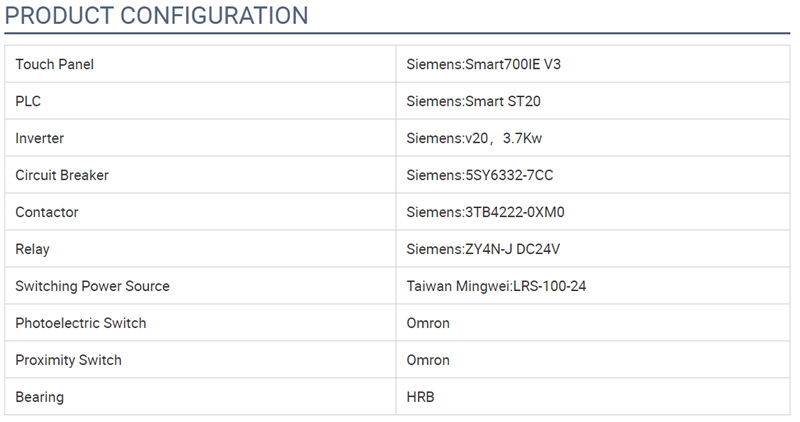Select the Contactor row label
800x422 pixels.
point(46,212)
